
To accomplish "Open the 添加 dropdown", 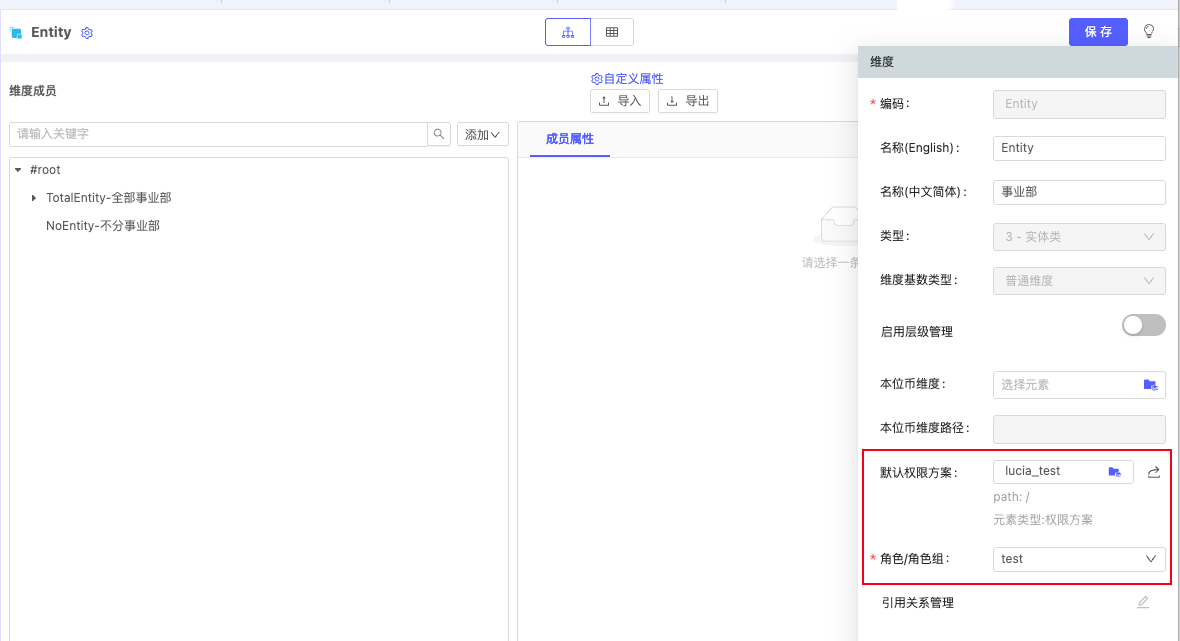I will click(x=483, y=134).
